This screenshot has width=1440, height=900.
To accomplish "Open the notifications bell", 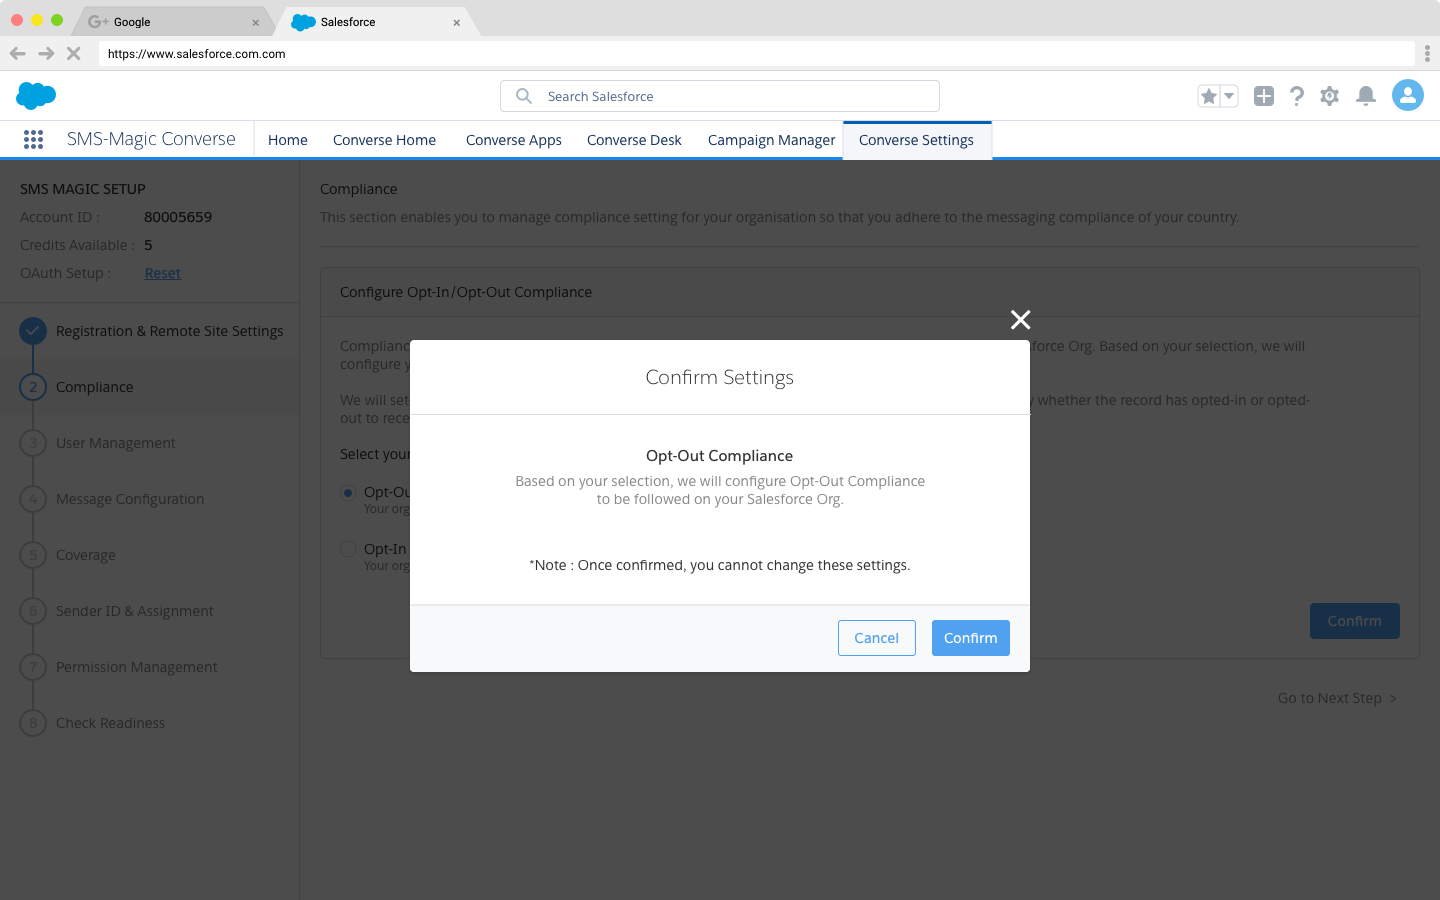I will pyautogui.click(x=1366, y=96).
